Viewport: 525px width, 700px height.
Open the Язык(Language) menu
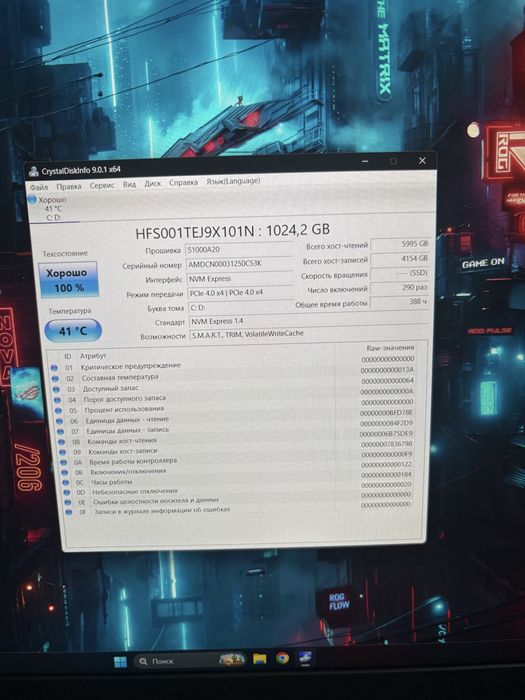[233, 181]
